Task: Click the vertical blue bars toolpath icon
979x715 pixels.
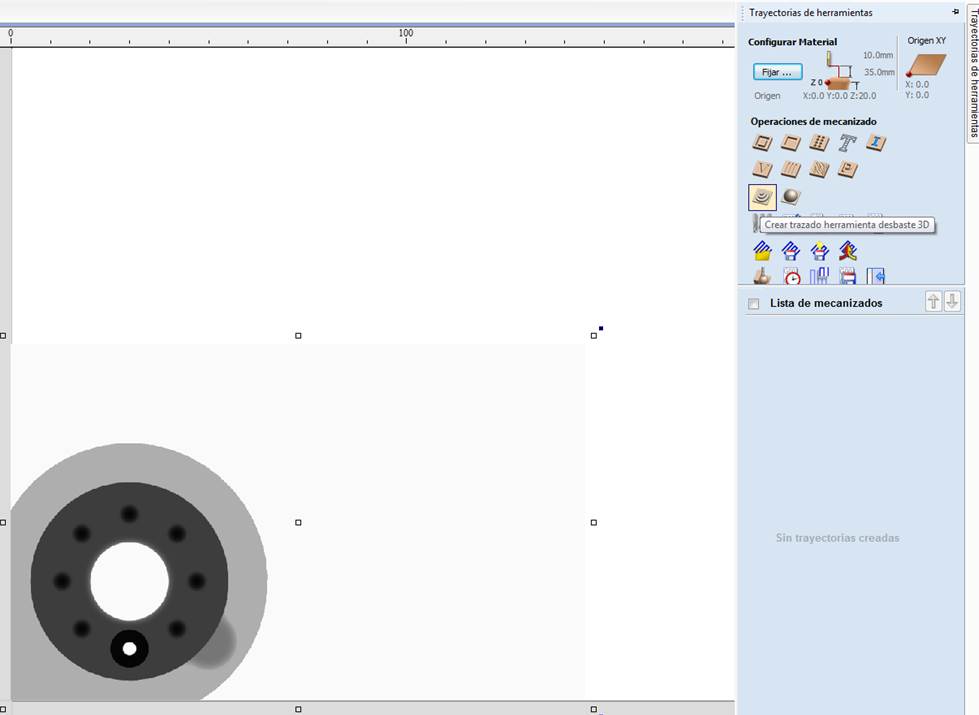Action: pyautogui.click(x=819, y=276)
